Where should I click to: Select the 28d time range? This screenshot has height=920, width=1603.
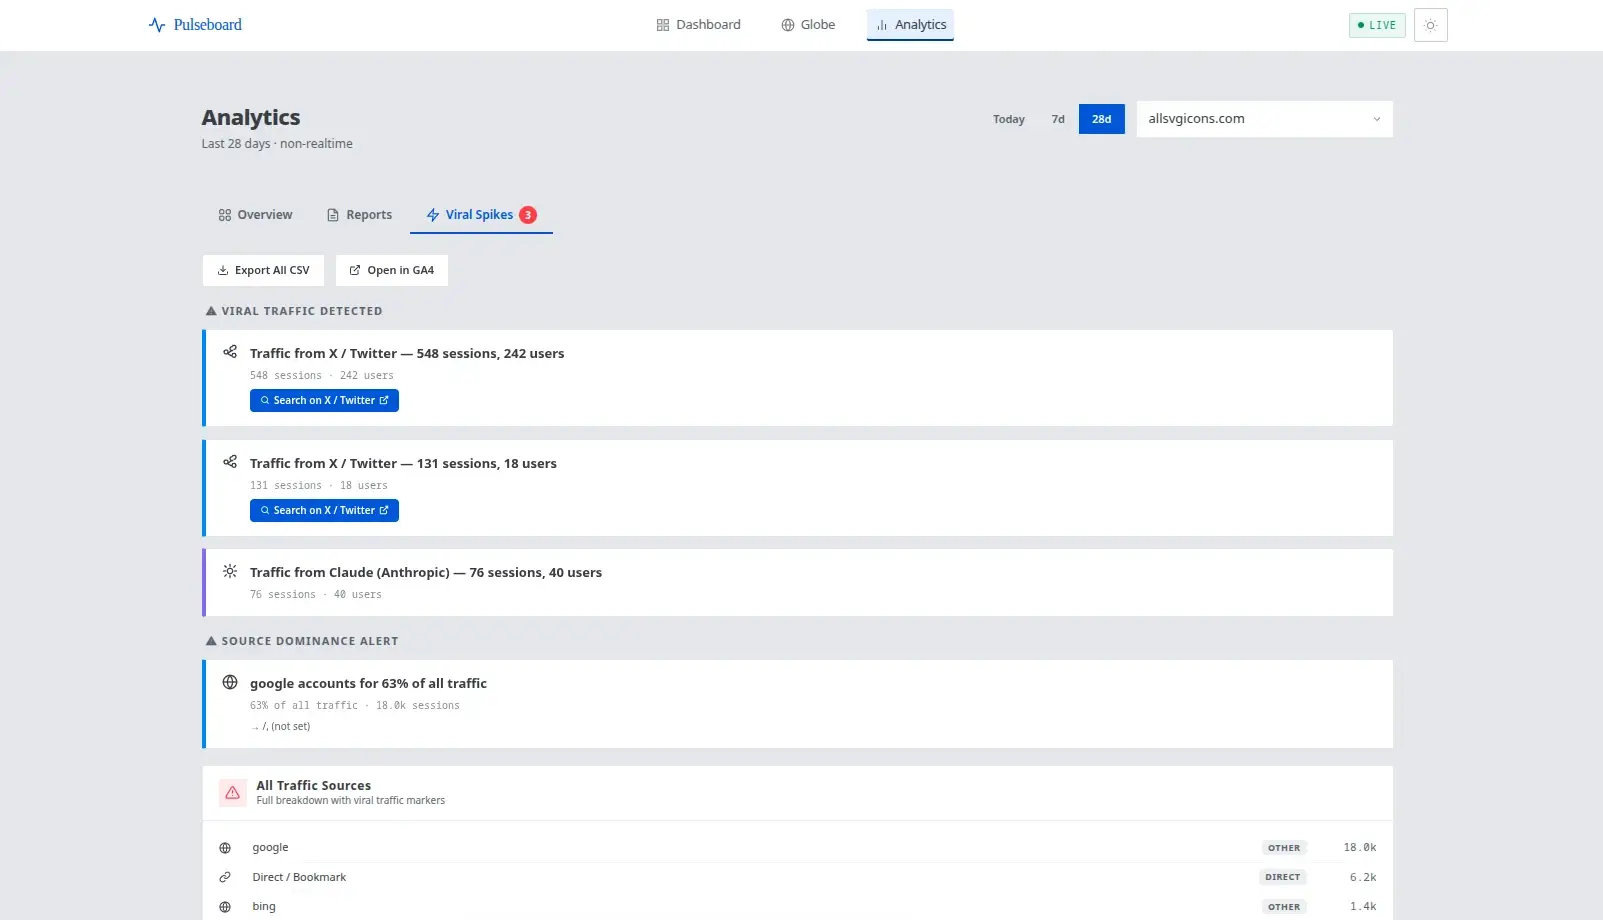tap(1101, 119)
